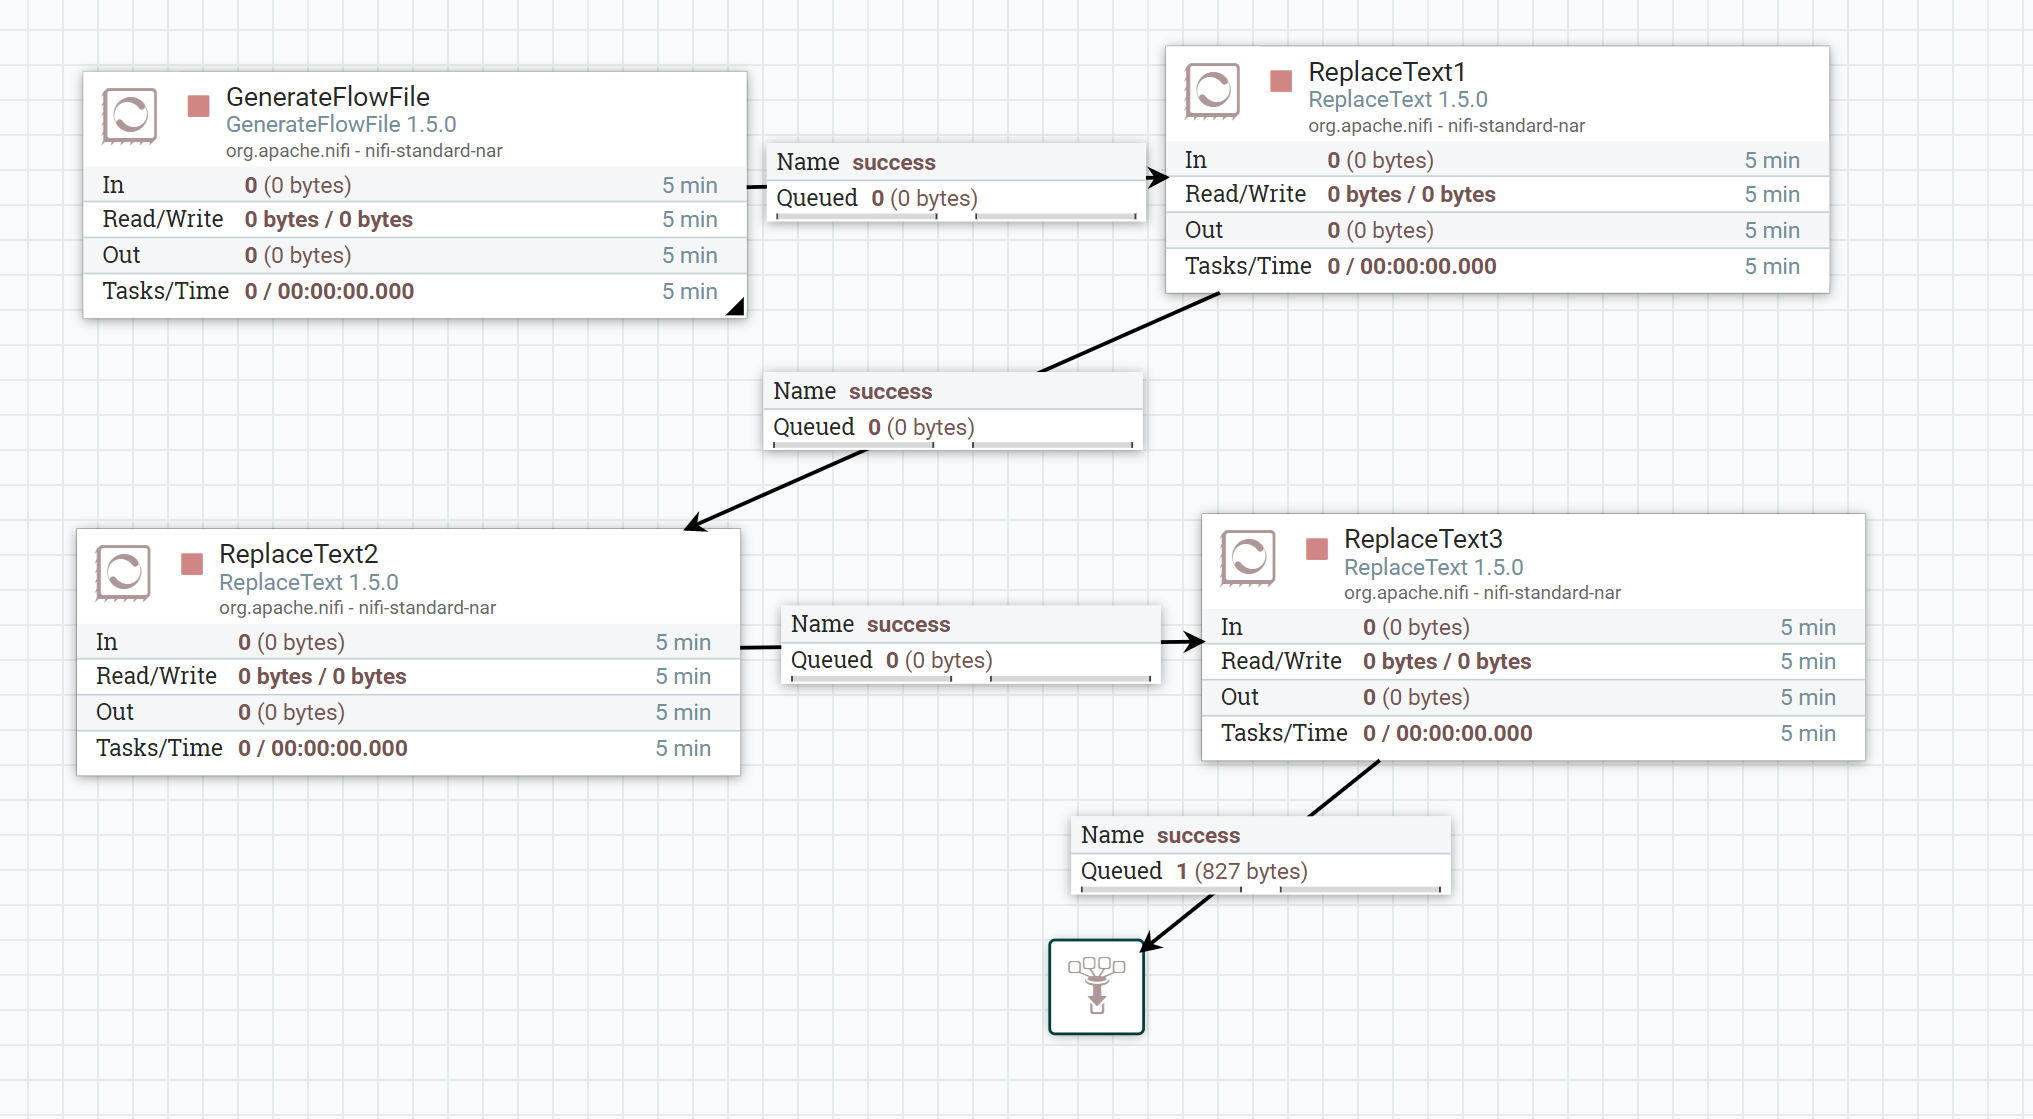The height and width of the screenshot is (1119, 2033).
Task: Click the resize handle on GenerateFlowFile
Action: (735, 307)
